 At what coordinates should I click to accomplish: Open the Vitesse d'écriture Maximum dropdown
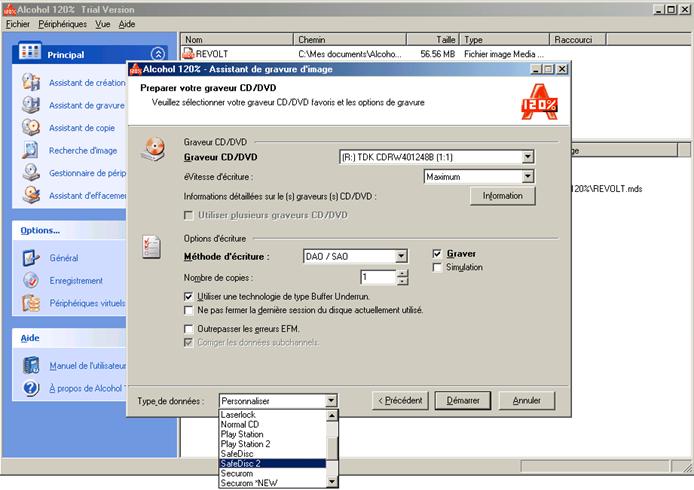(528, 177)
